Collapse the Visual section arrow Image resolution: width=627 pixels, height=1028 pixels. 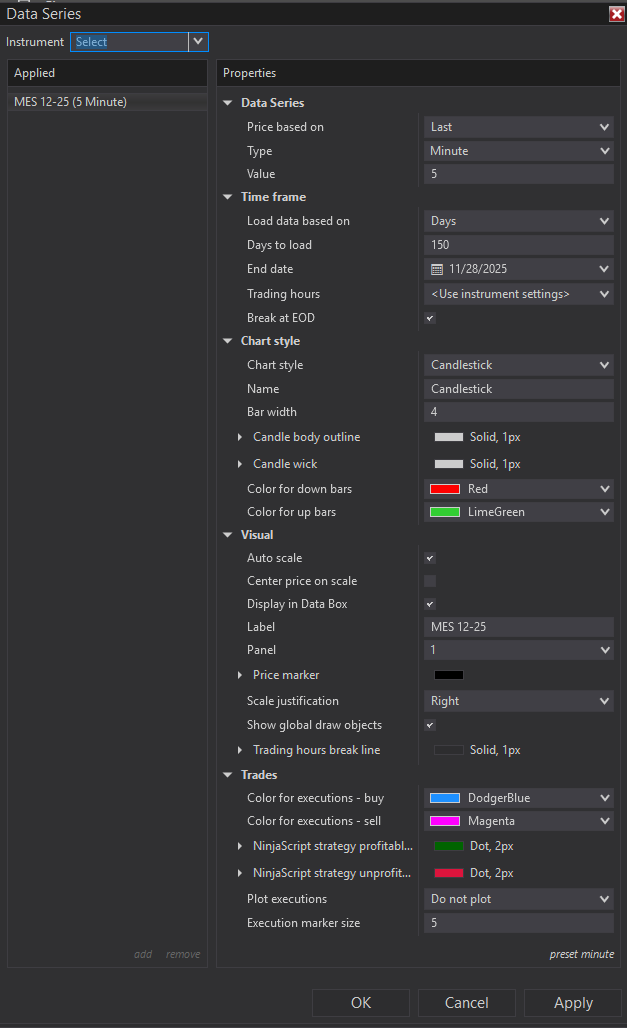228,535
